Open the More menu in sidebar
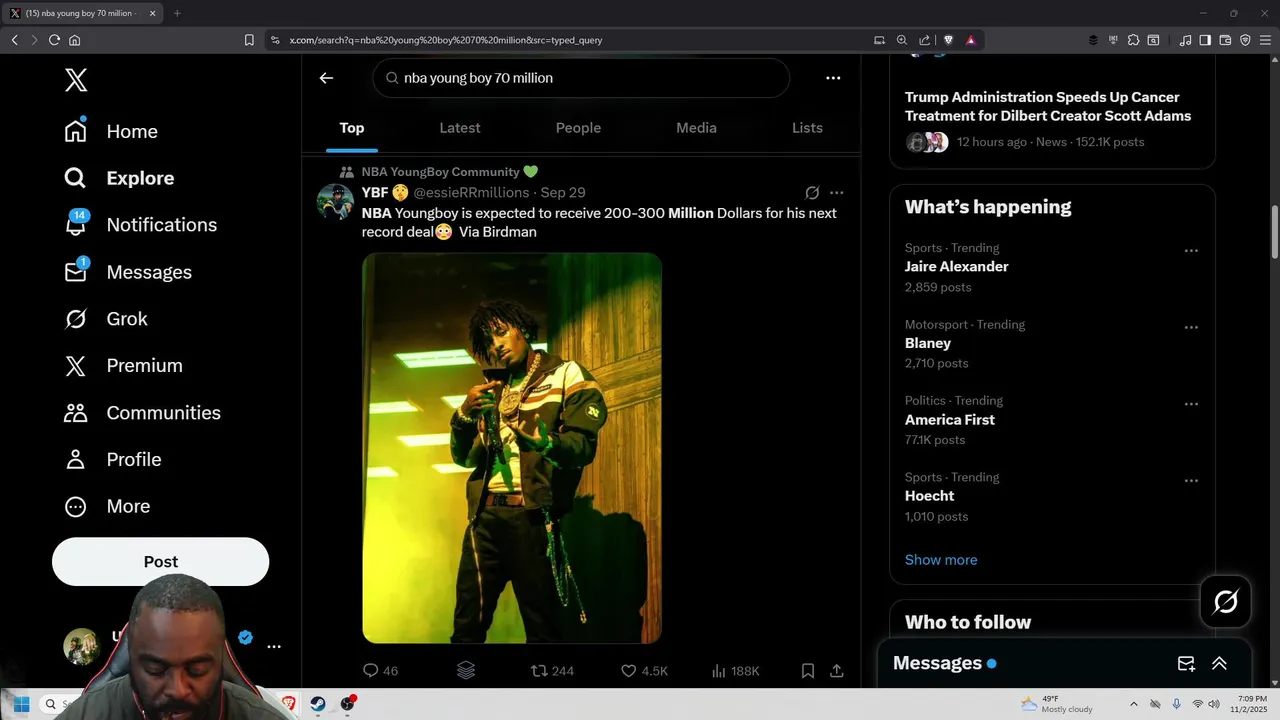 pyautogui.click(x=106, y=507)
